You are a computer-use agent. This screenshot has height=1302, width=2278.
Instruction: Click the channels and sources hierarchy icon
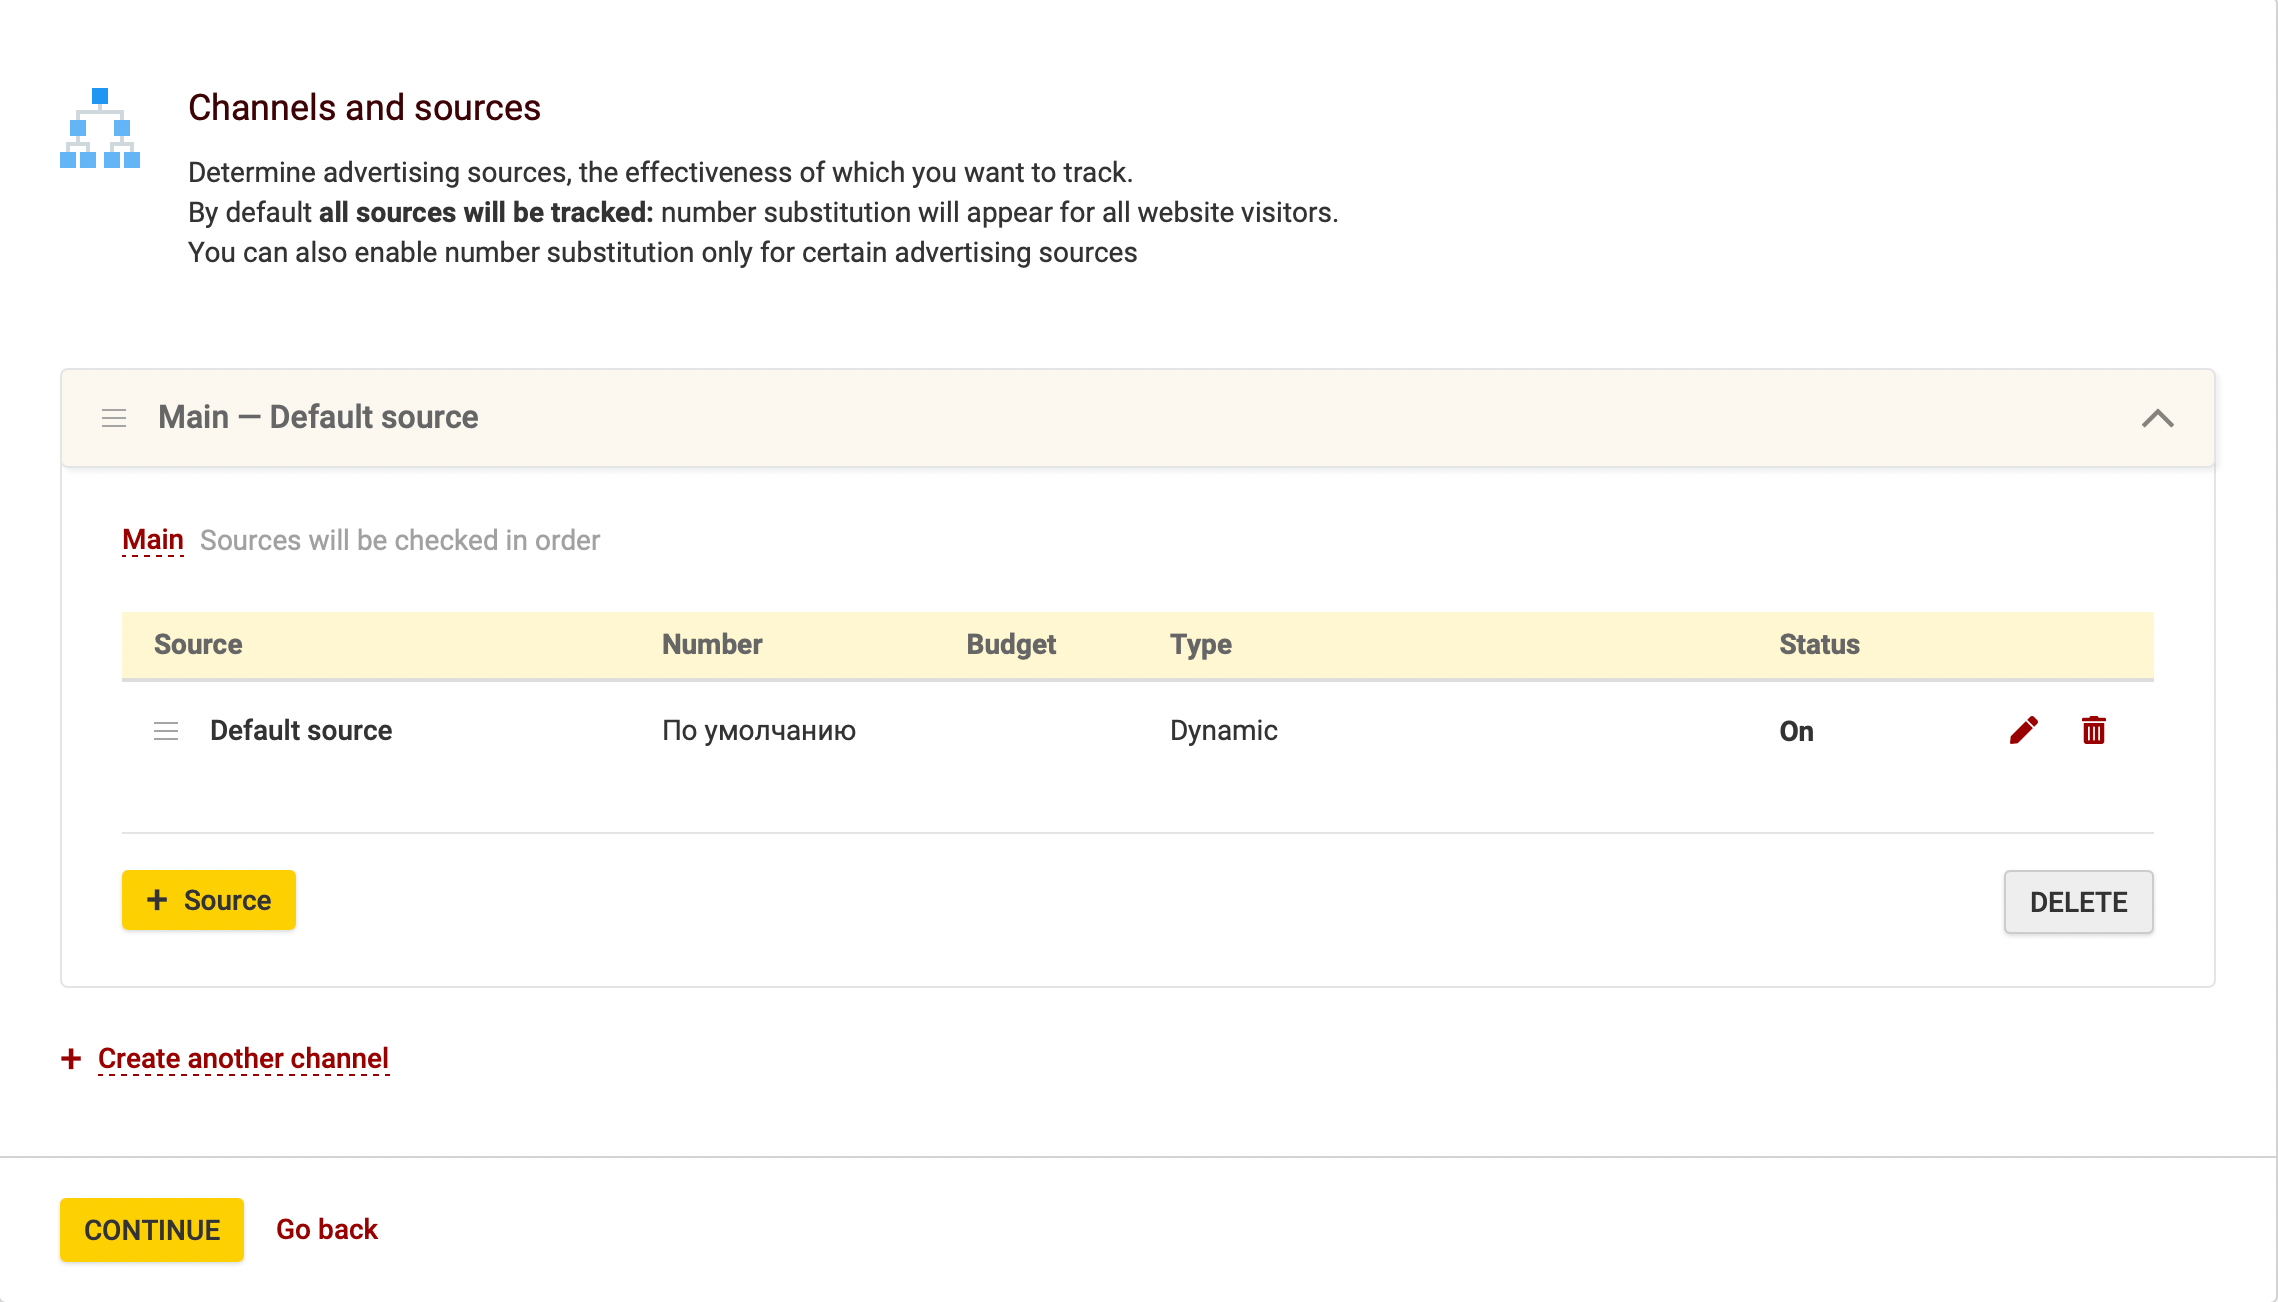coord(99,132)
